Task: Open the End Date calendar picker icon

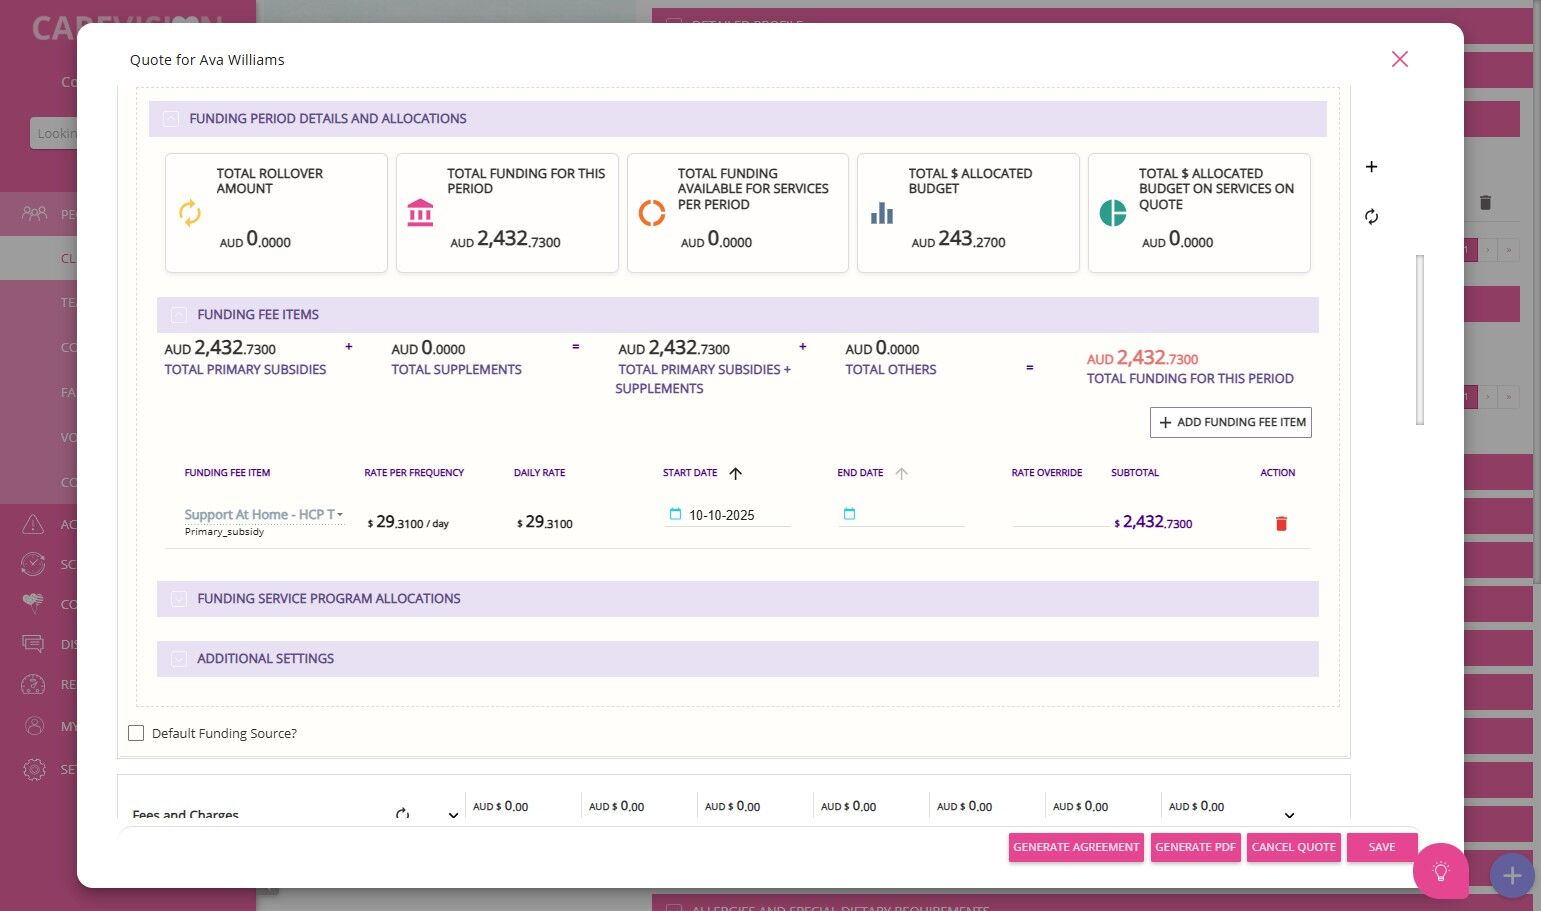Action: pyautogui.click(x=849, y=514)
